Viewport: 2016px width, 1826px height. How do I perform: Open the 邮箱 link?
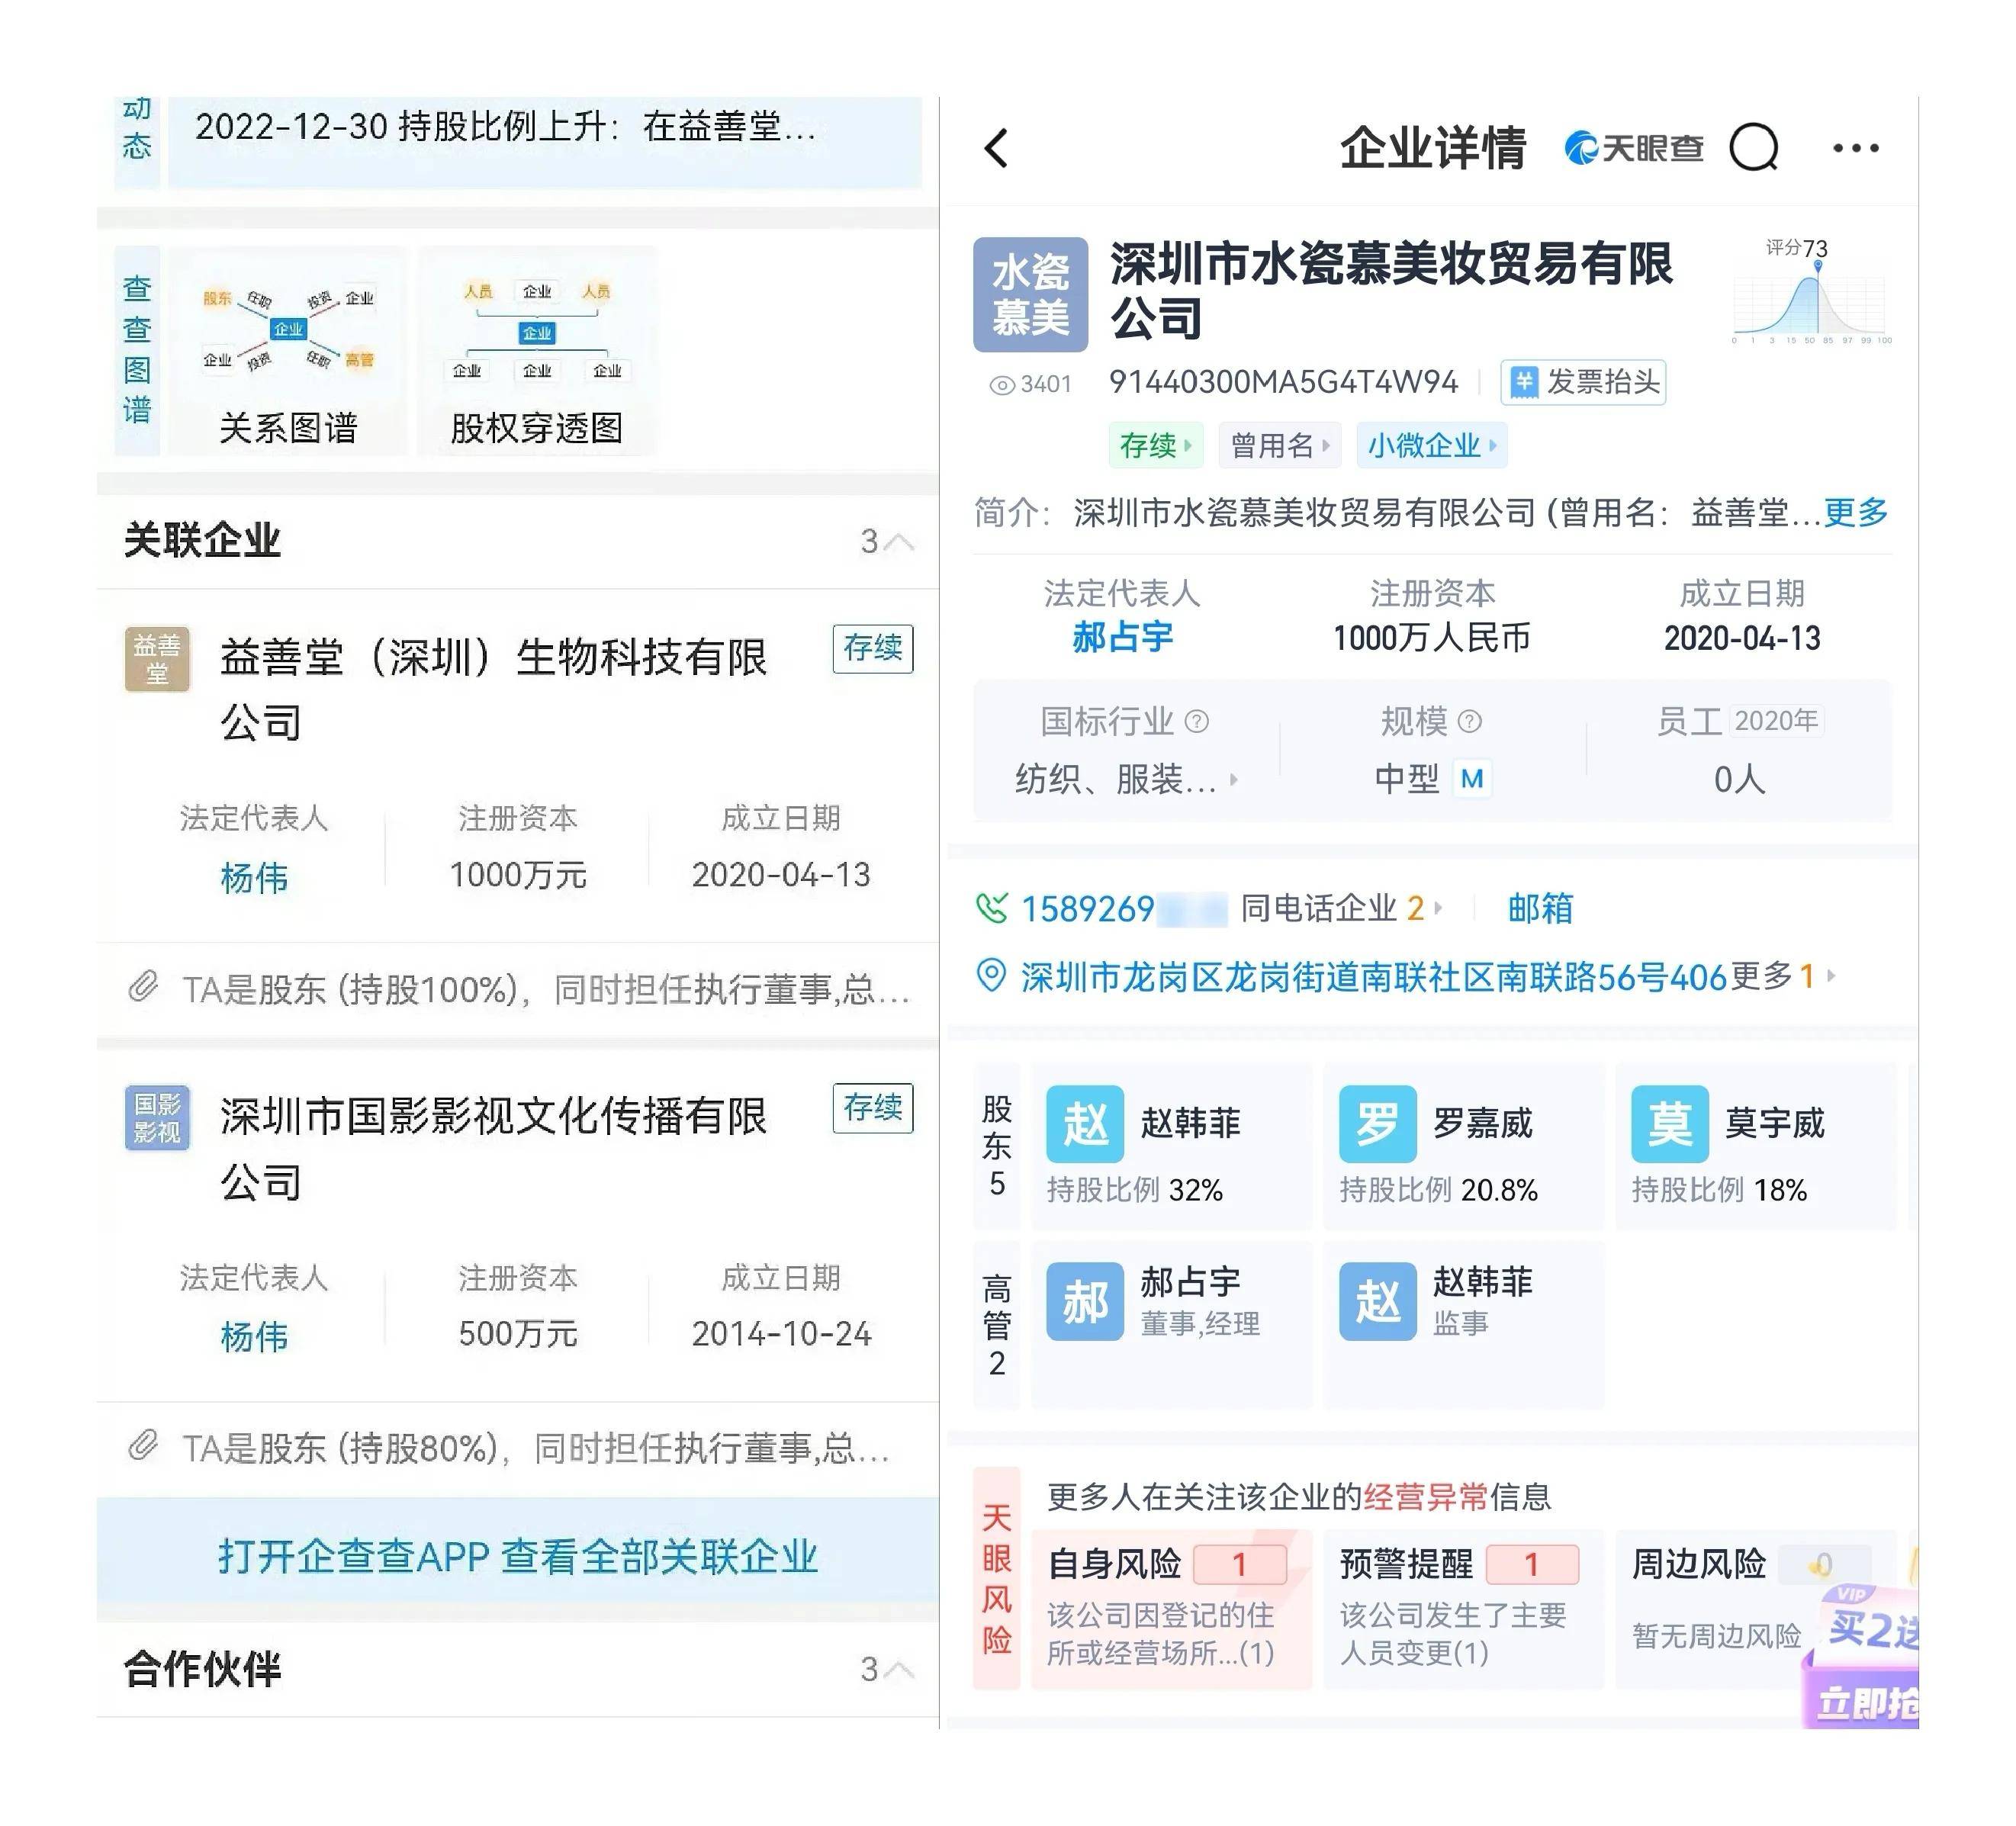click(1540, 908)
